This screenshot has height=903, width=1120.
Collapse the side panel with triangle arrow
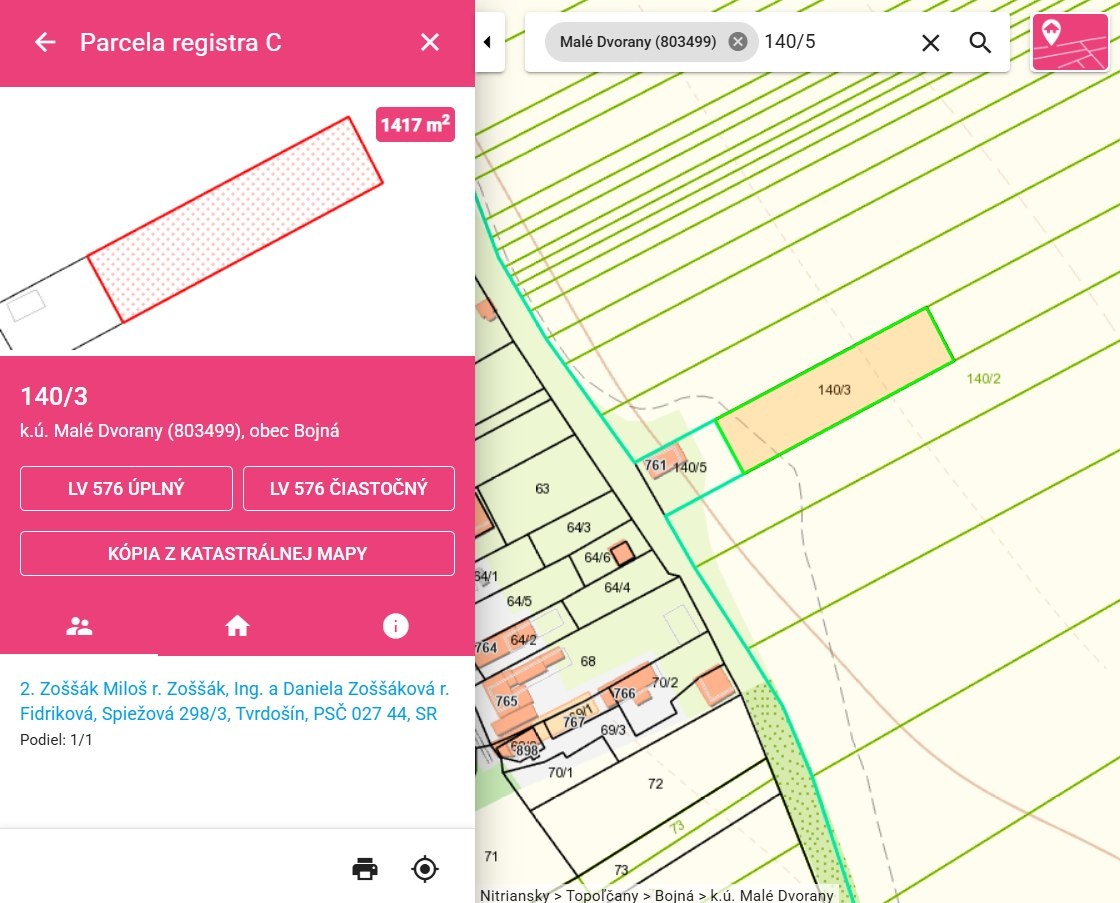click(488, 42)
